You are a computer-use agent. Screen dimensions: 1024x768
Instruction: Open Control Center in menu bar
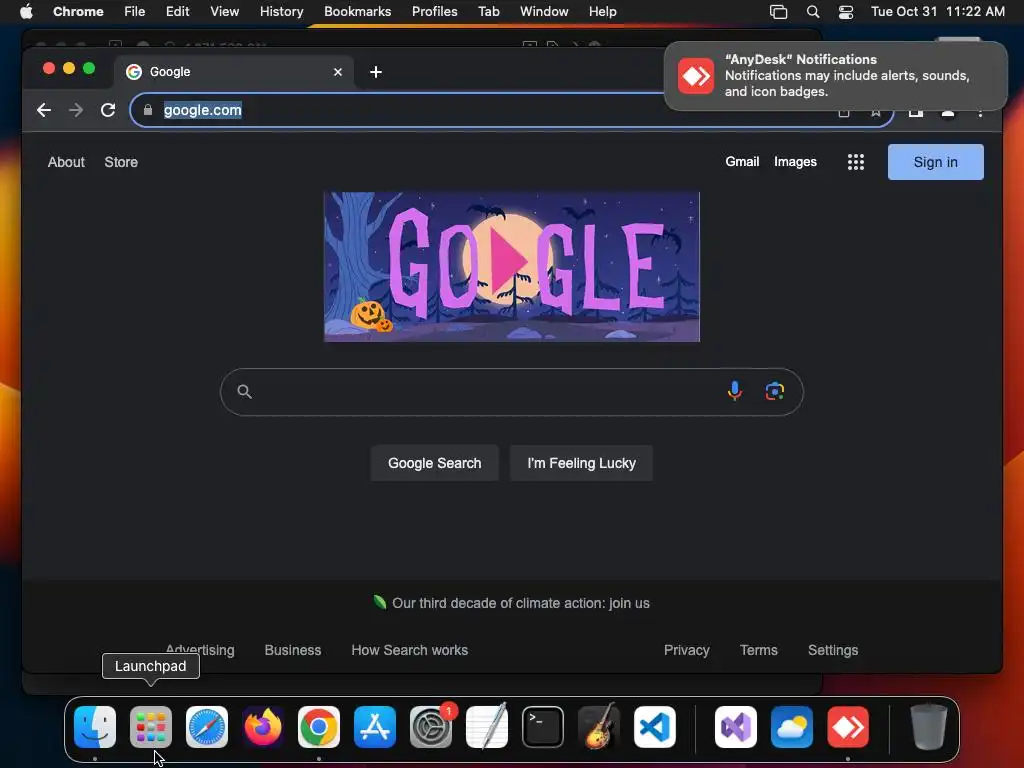coord(846,12)
